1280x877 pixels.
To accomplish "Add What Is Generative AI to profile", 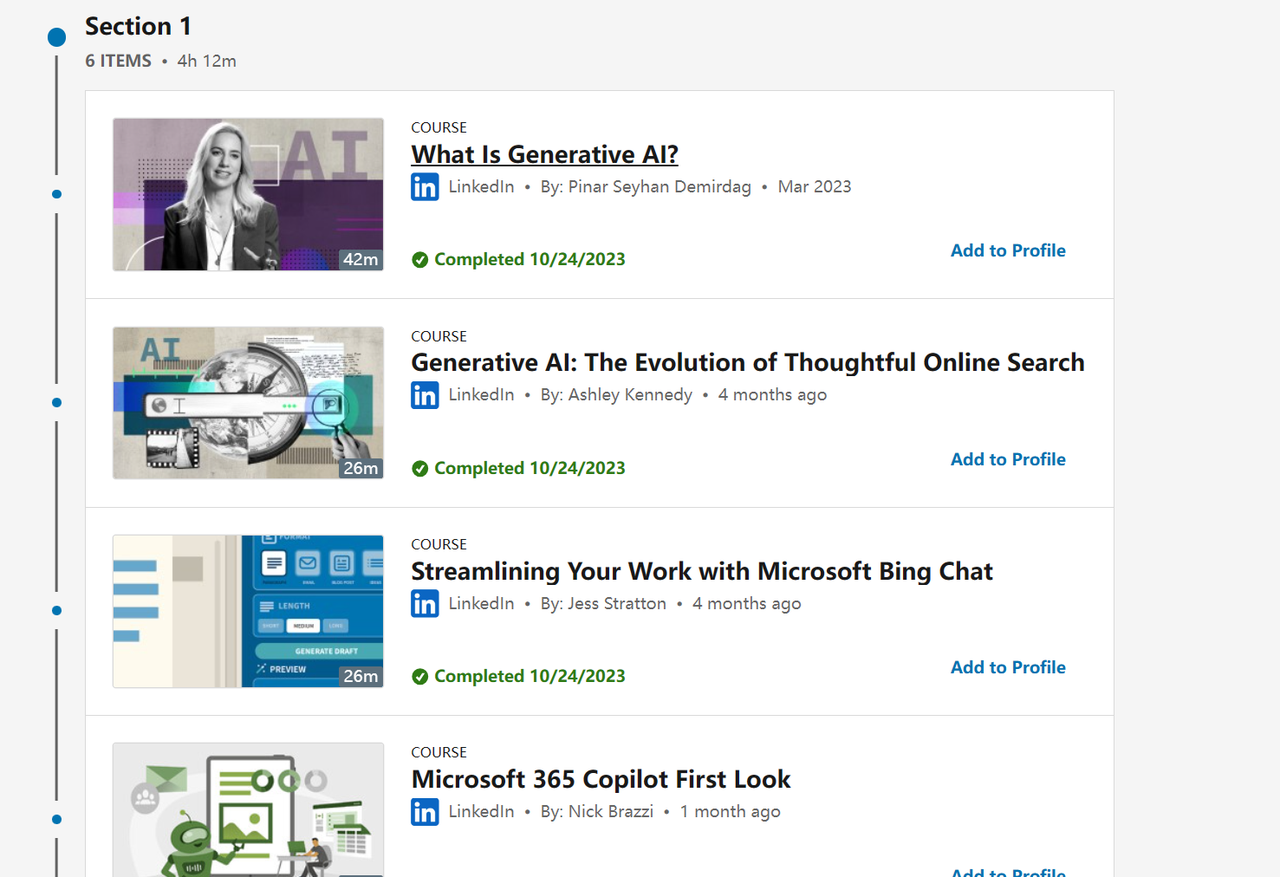I will click(x=1008, y=251).
